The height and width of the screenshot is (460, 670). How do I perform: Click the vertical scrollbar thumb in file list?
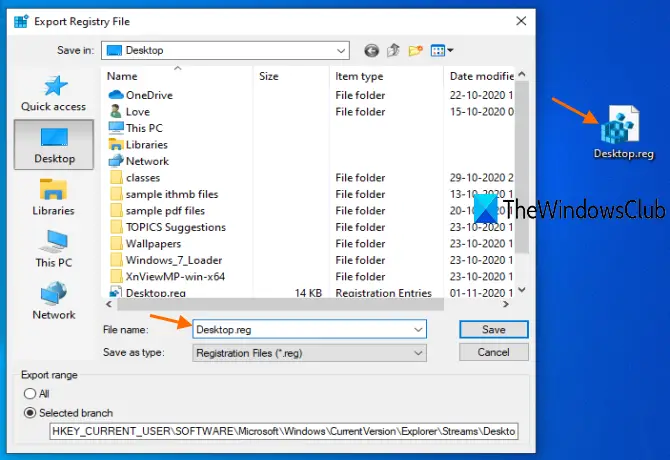click(522, 167)
